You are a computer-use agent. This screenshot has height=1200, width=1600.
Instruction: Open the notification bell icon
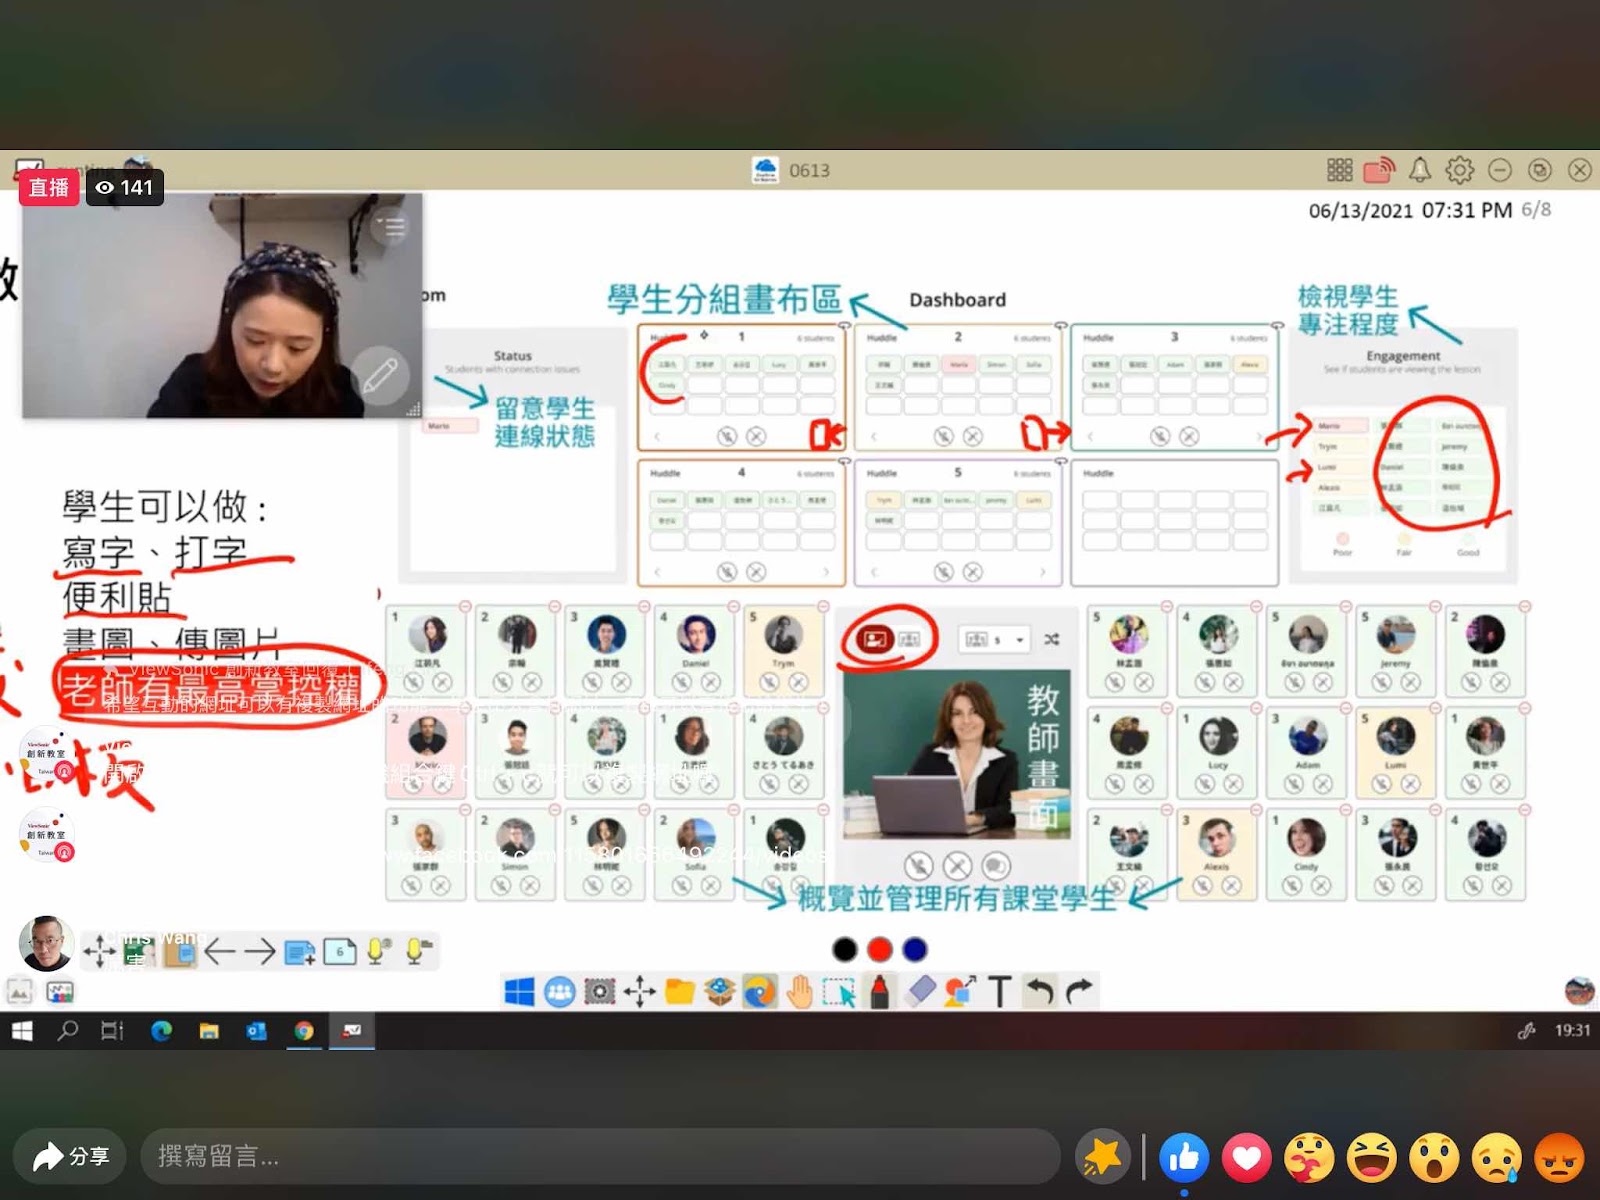point(1419,170)
